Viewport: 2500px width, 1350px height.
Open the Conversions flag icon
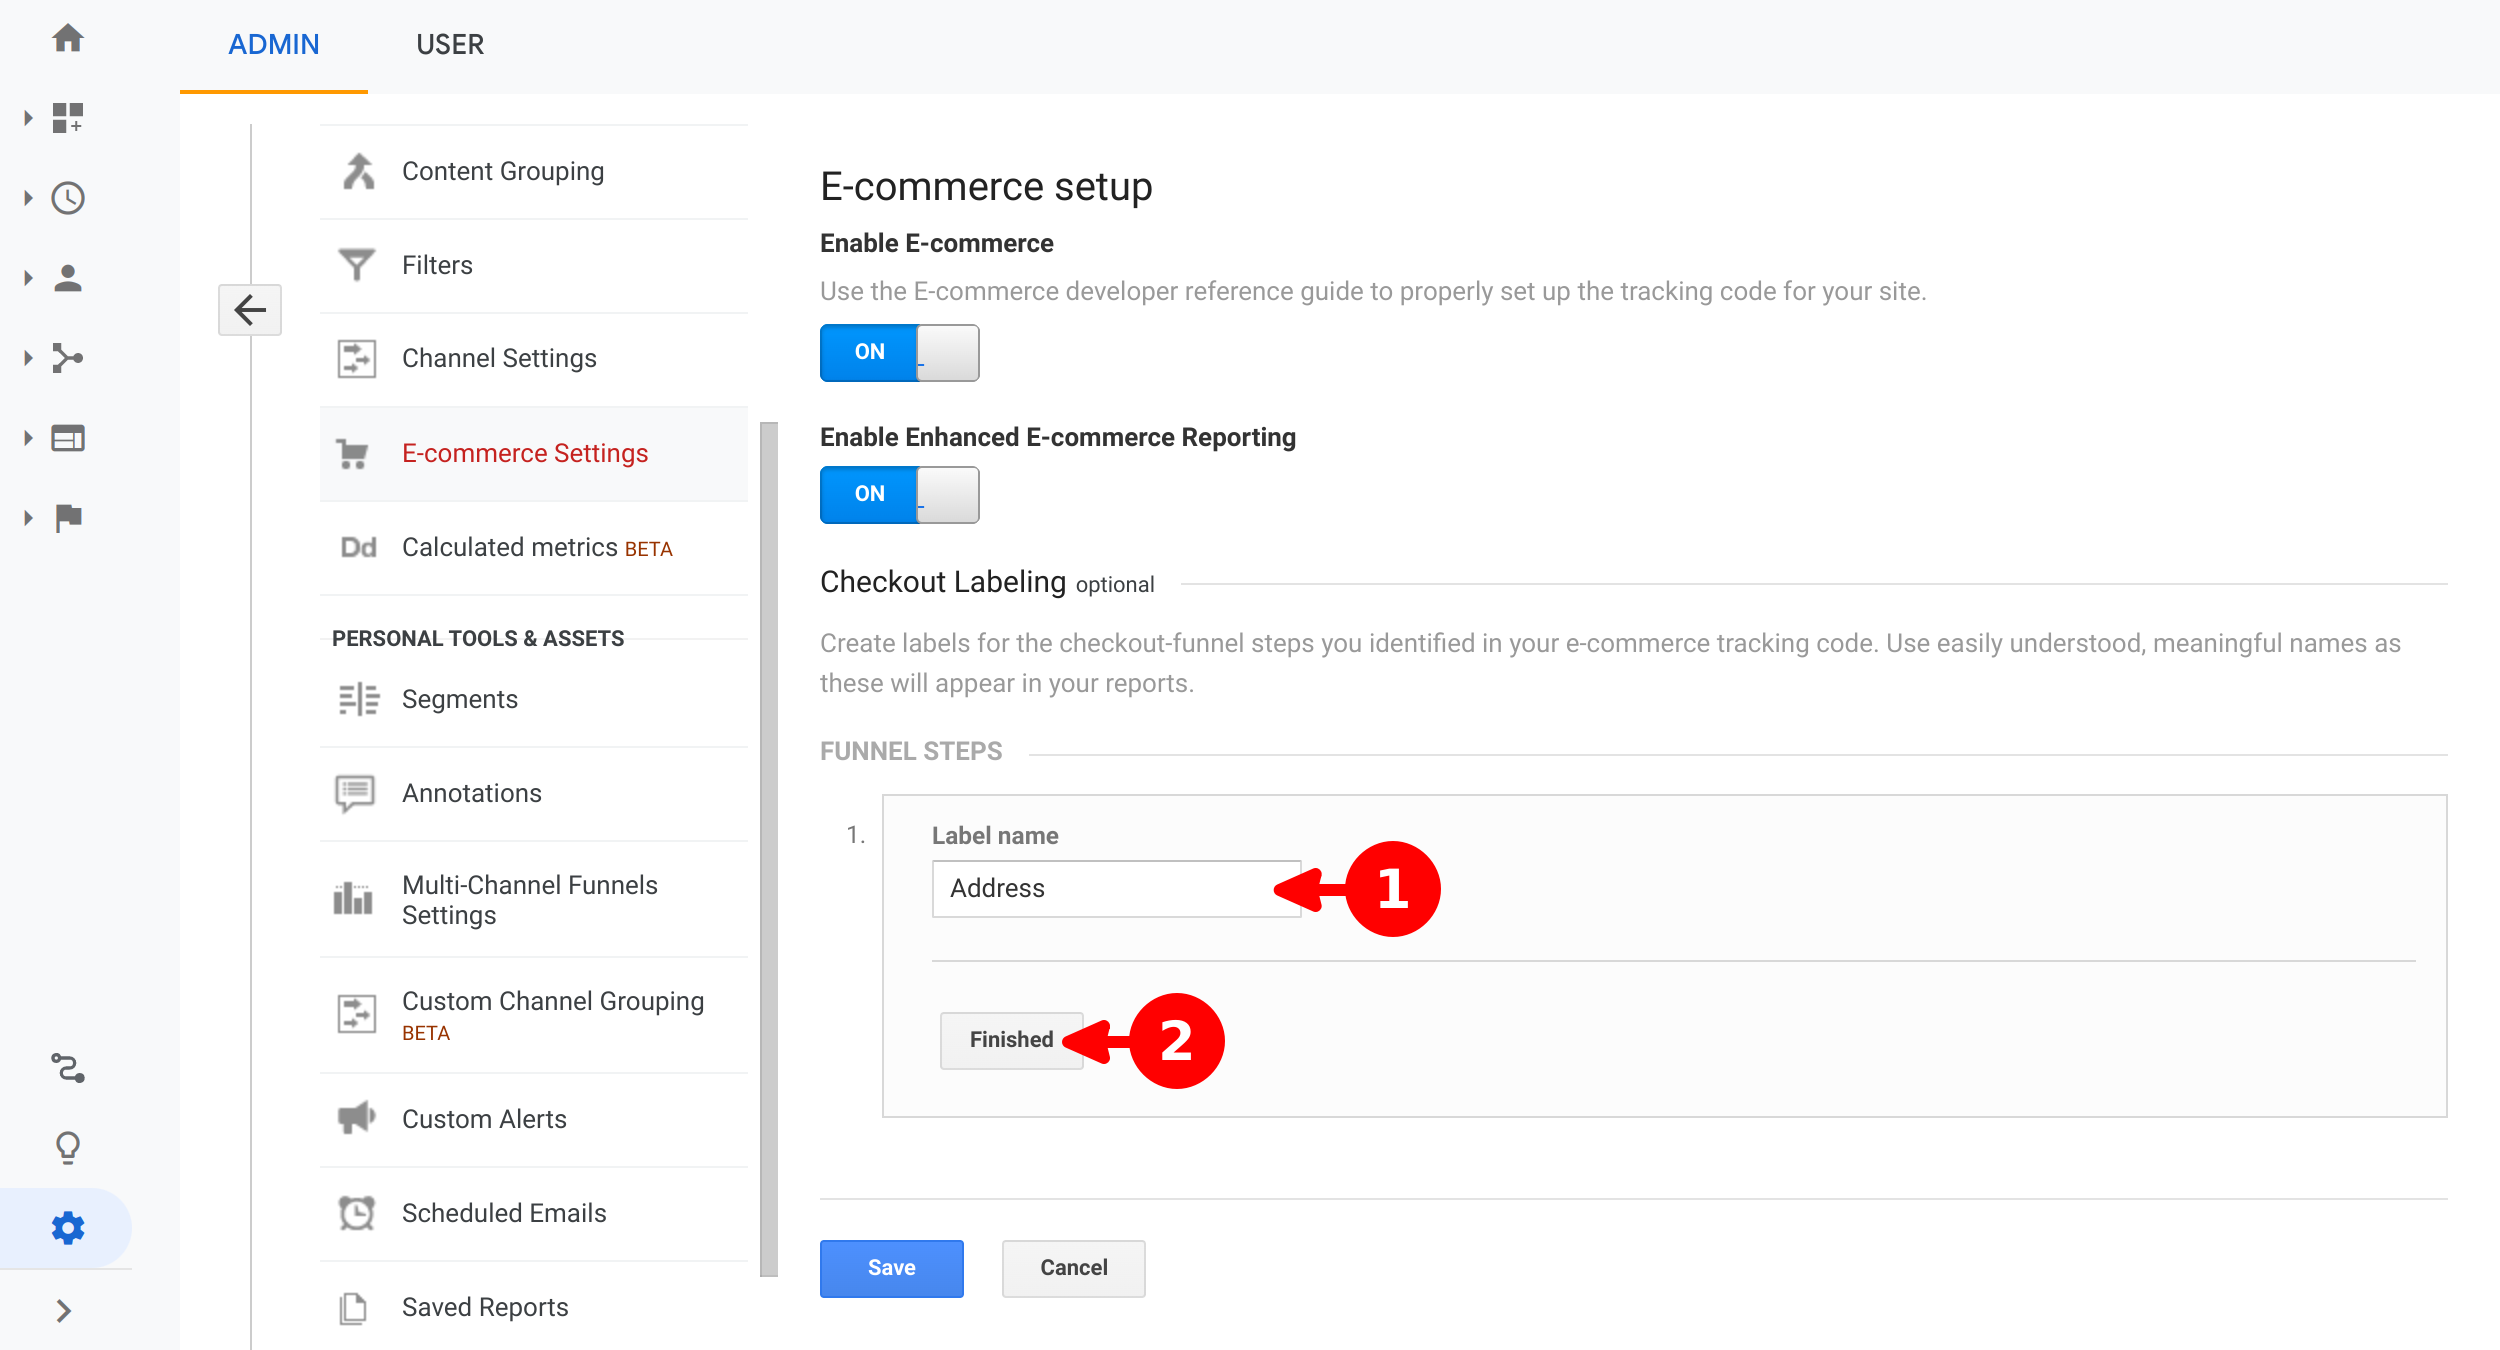click(x=67, y=518)
